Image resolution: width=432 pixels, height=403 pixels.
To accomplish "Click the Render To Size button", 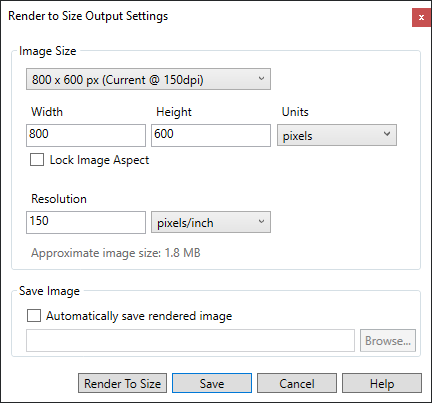I will [123, 383].
